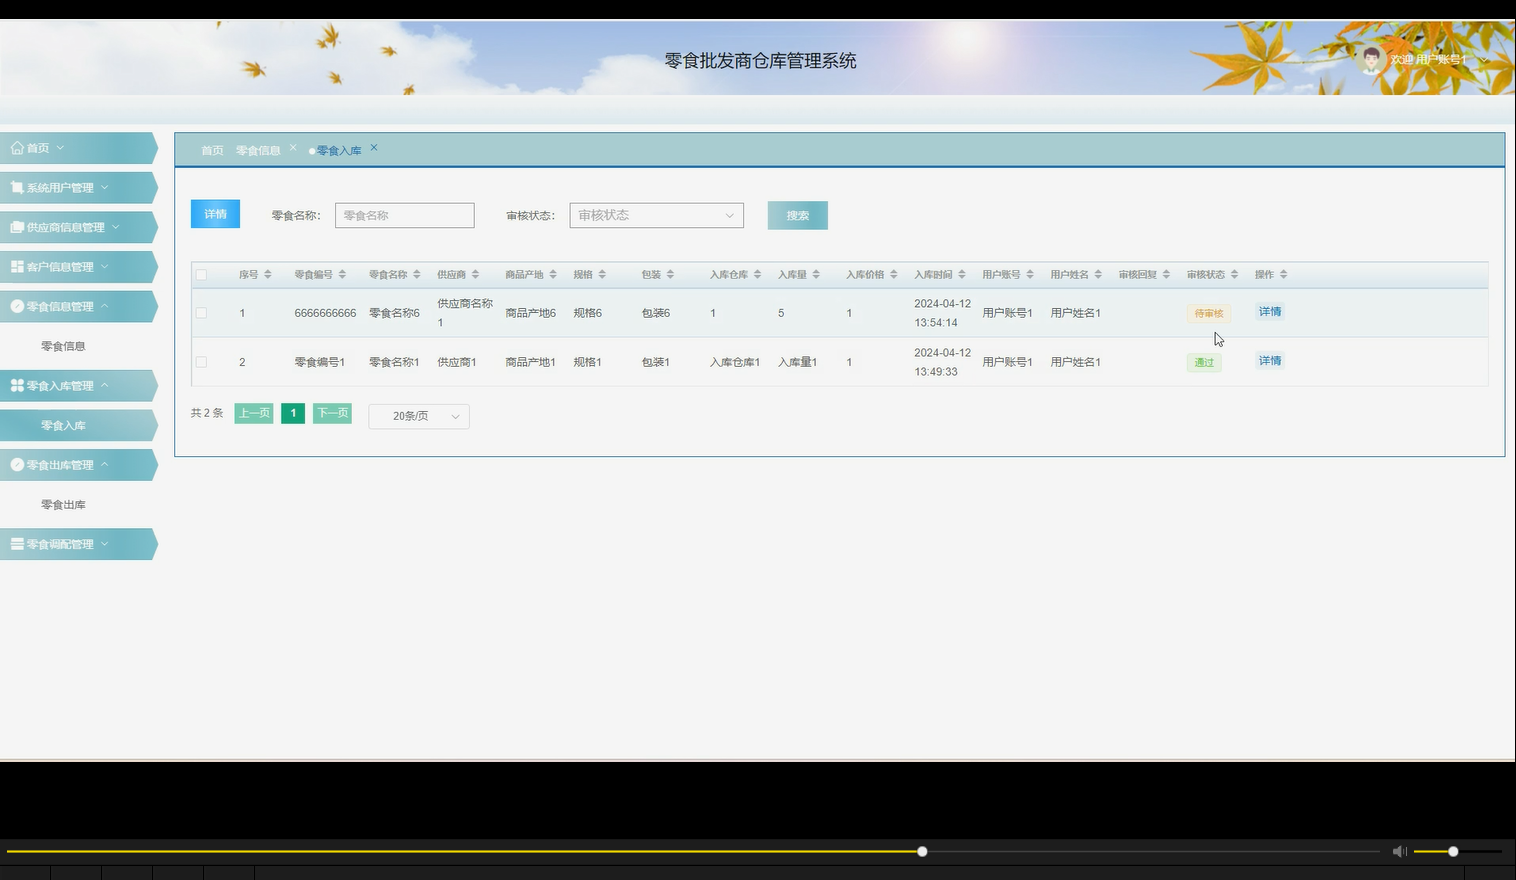Check the checkbox for row 2
The height and width of the screenshot is (880, 1516).
[201, 362]
